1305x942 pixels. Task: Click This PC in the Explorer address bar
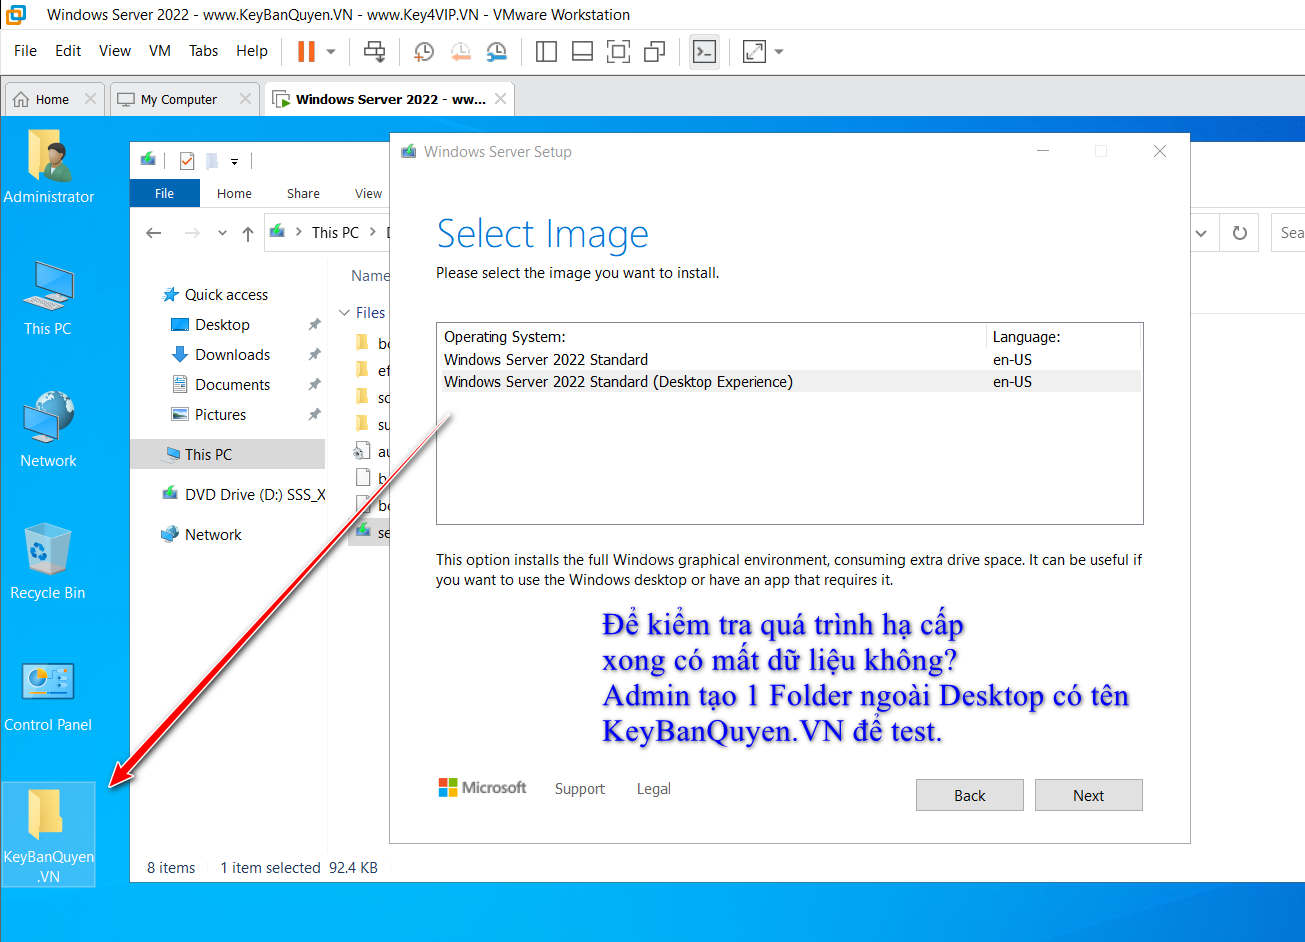pyautogui.click(x=335, y=233)
